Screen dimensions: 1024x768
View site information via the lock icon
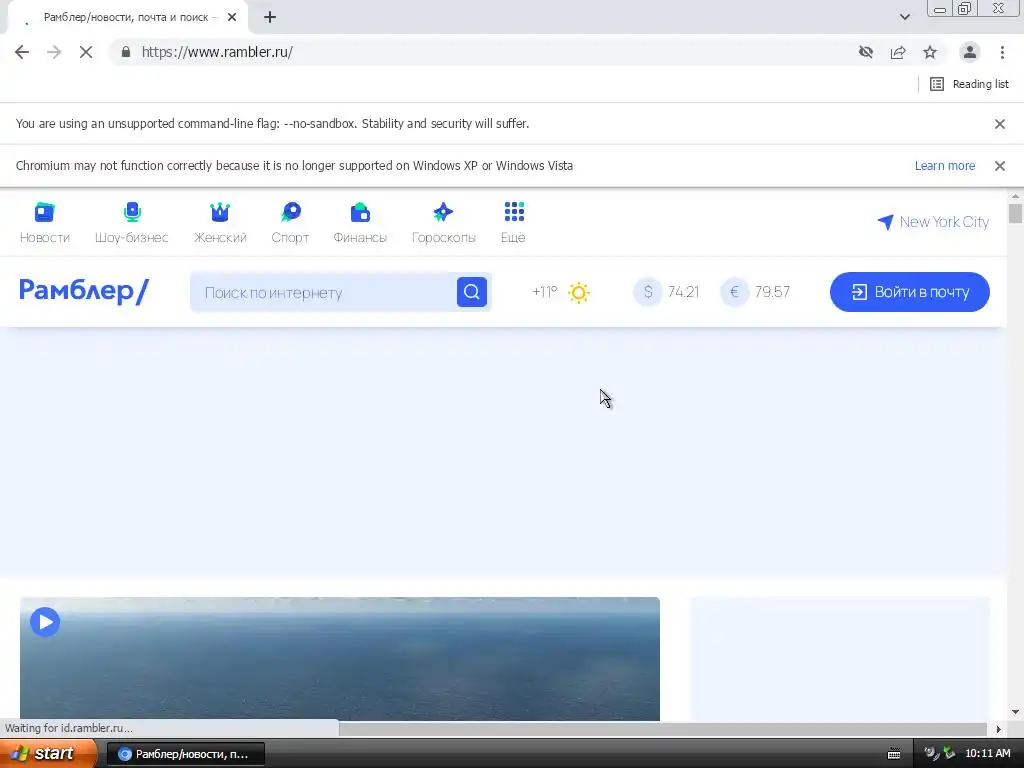pyautogui.click(x=126, y=52)
